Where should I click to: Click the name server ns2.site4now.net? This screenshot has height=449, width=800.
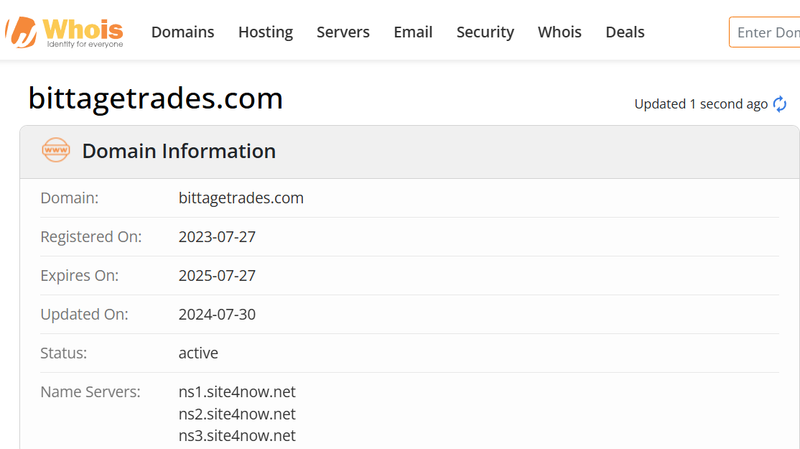point(237,414)
